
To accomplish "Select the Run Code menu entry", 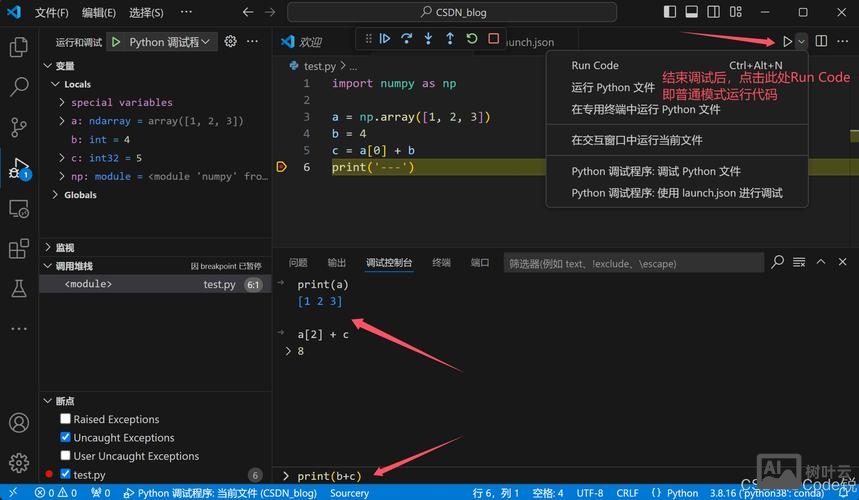I will pyautogui.click(x=595, y=66).
